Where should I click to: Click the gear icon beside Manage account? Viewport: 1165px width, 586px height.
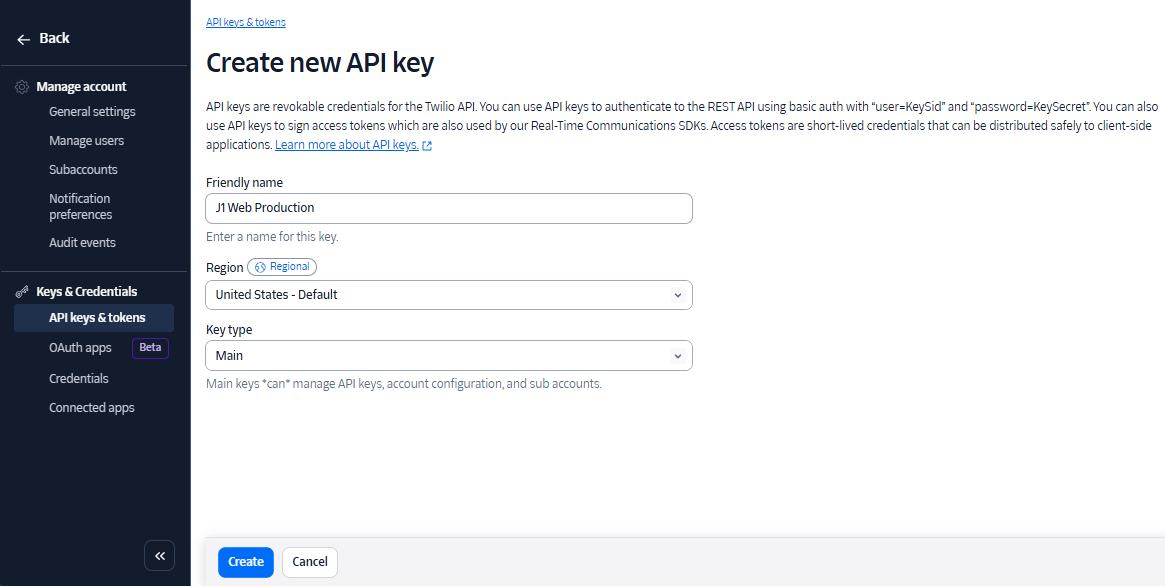tap(22, 86)
